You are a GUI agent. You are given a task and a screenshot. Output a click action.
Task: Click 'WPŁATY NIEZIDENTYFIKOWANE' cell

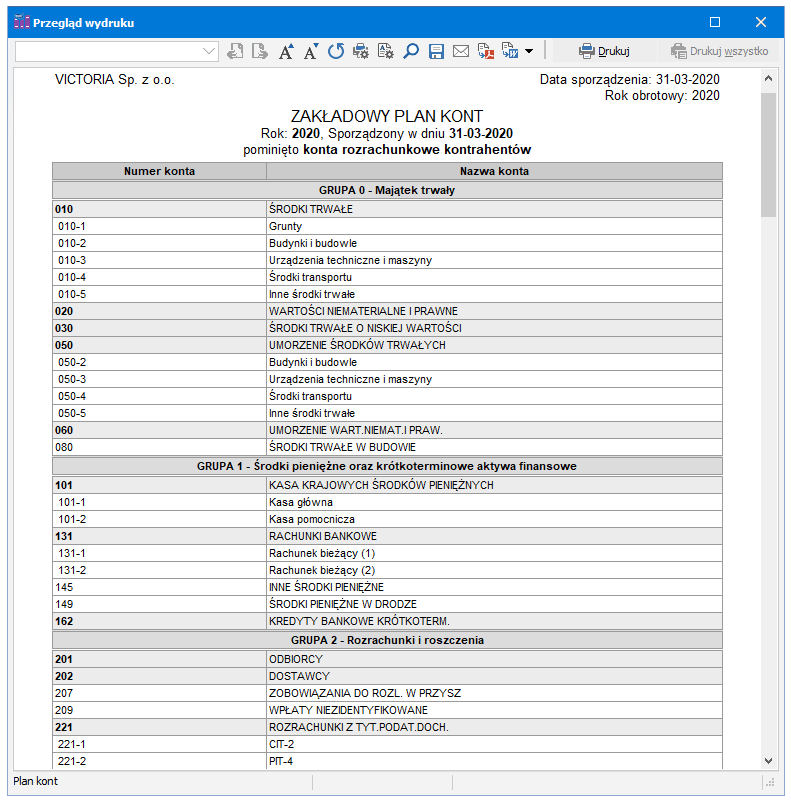pyautogui.click(x=494, y=710)
